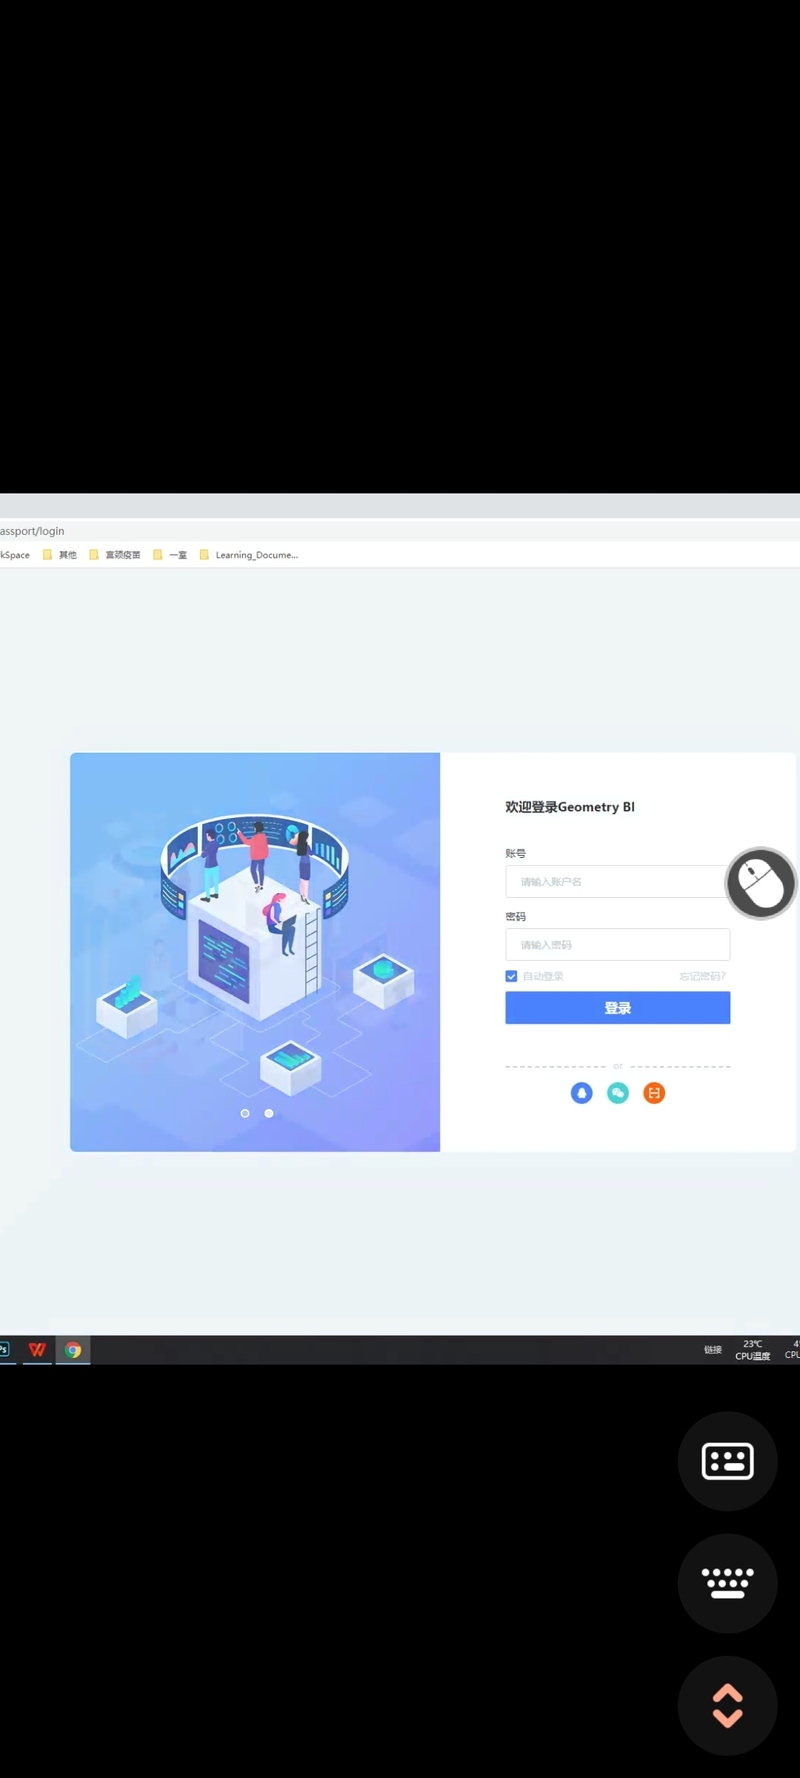
Task: Open the 忘记密码? forgot password link
Action: [702, 976]
